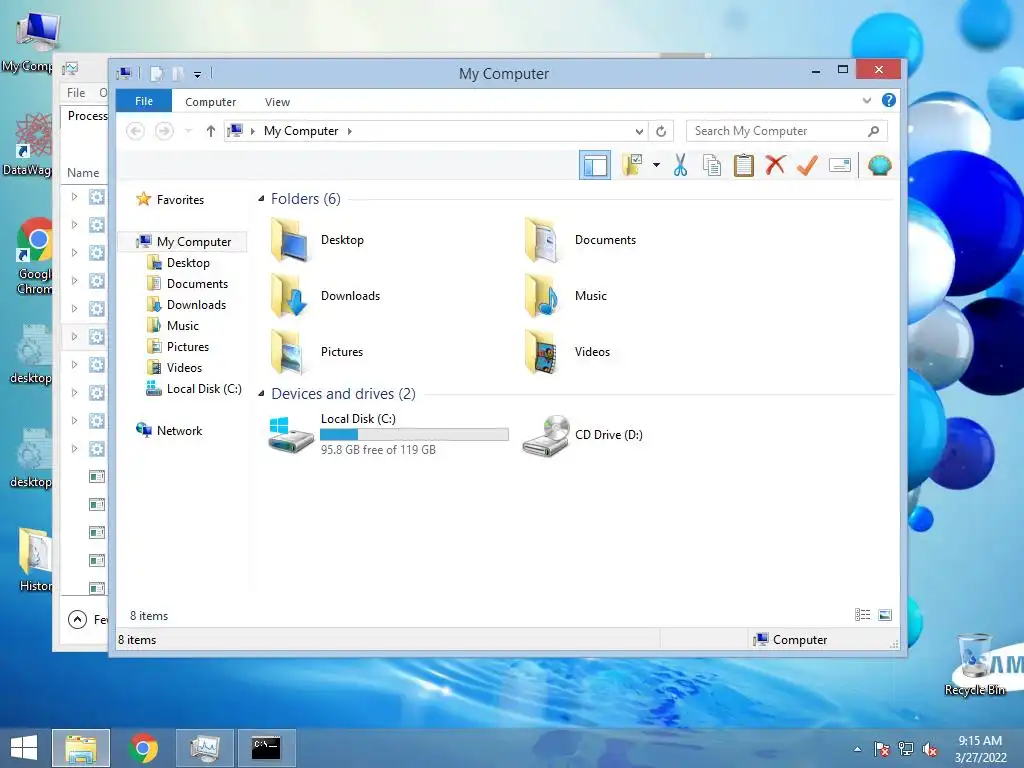The width and height of the screenshot is (1024, 768).
Task: Open File menu in Task Manager window
Action: tap(76, 93)
